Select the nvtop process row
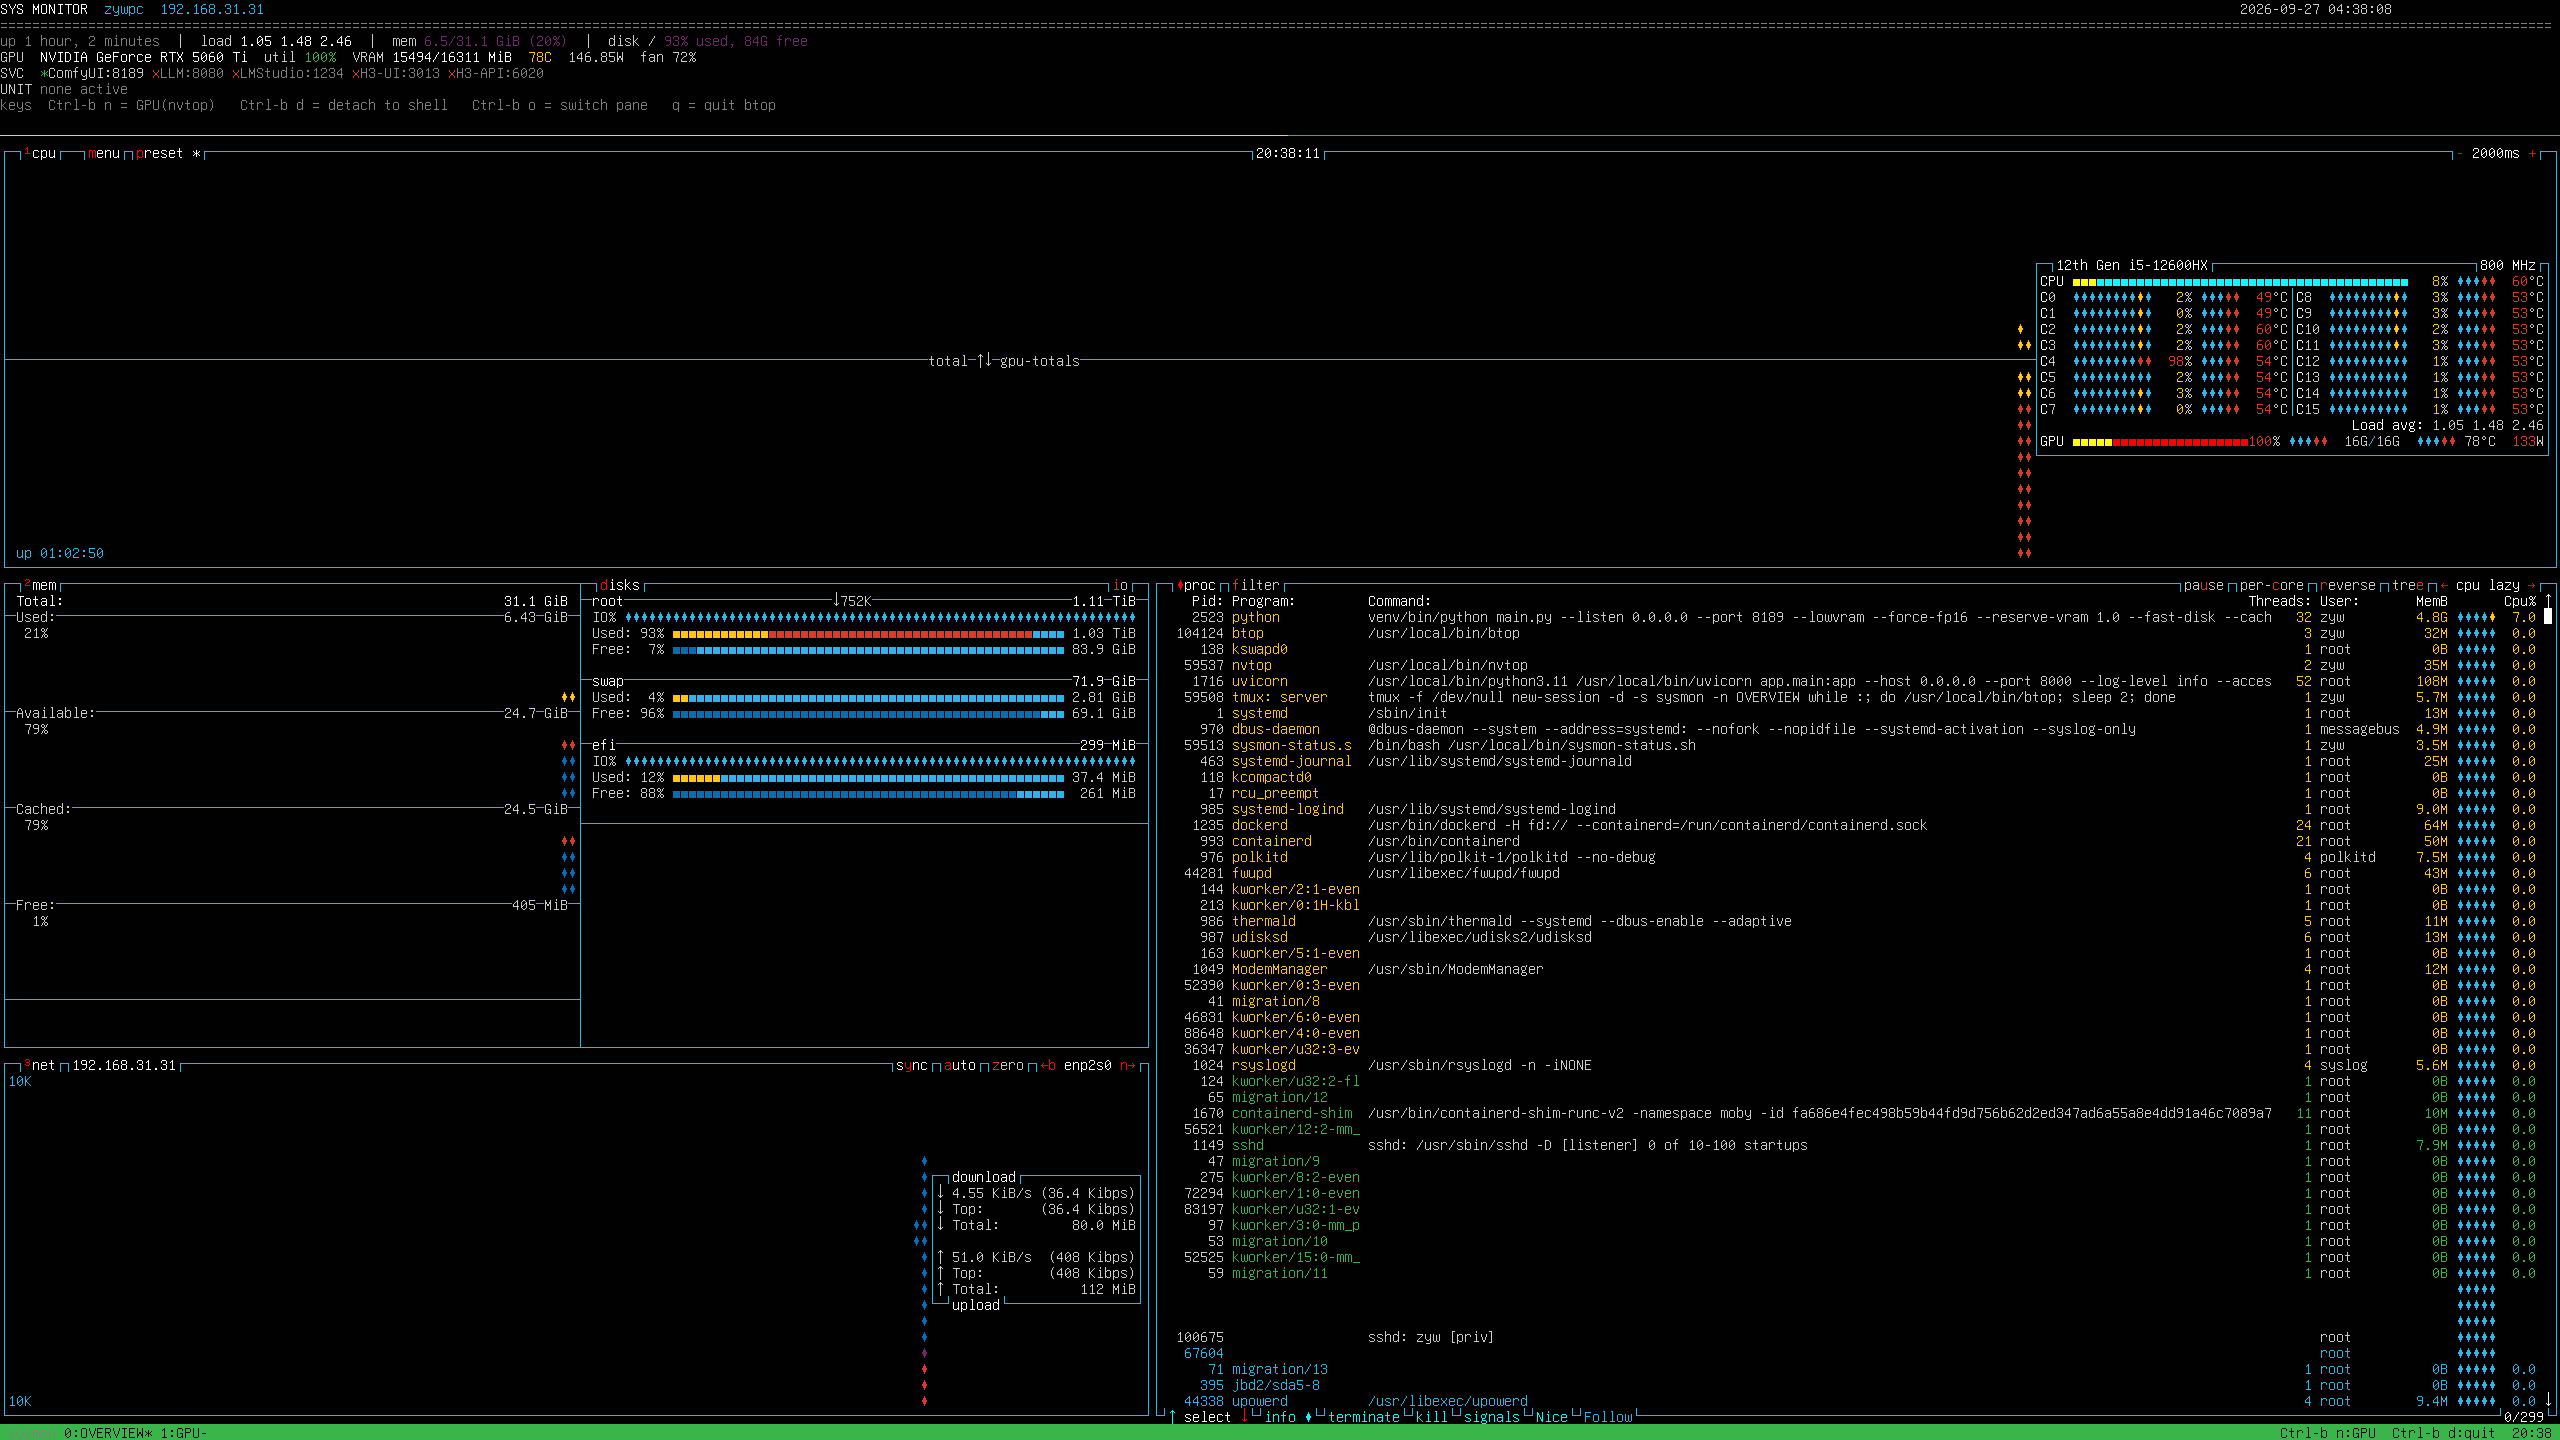The height and width of the screenshot is (1440, 2560). (x=1856, y=665)
